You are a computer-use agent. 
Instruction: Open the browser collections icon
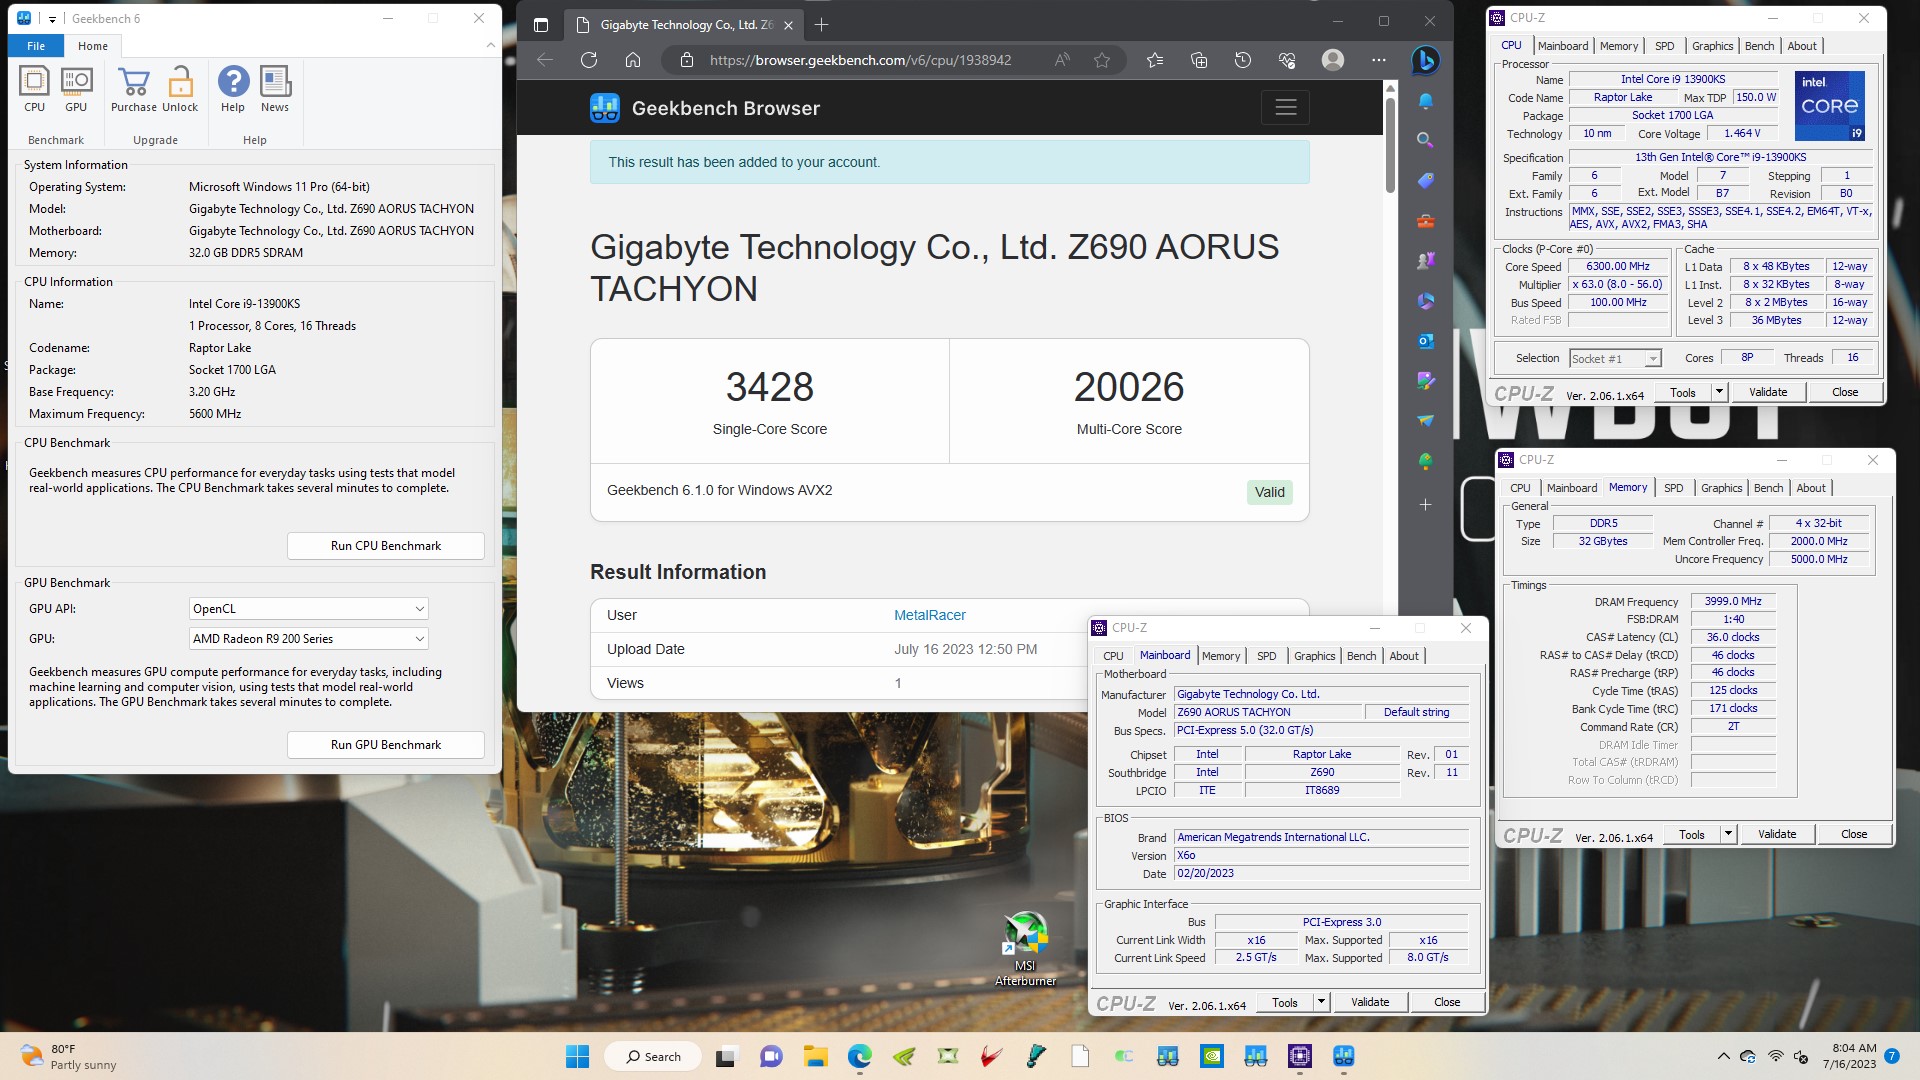pos(1199,60)
